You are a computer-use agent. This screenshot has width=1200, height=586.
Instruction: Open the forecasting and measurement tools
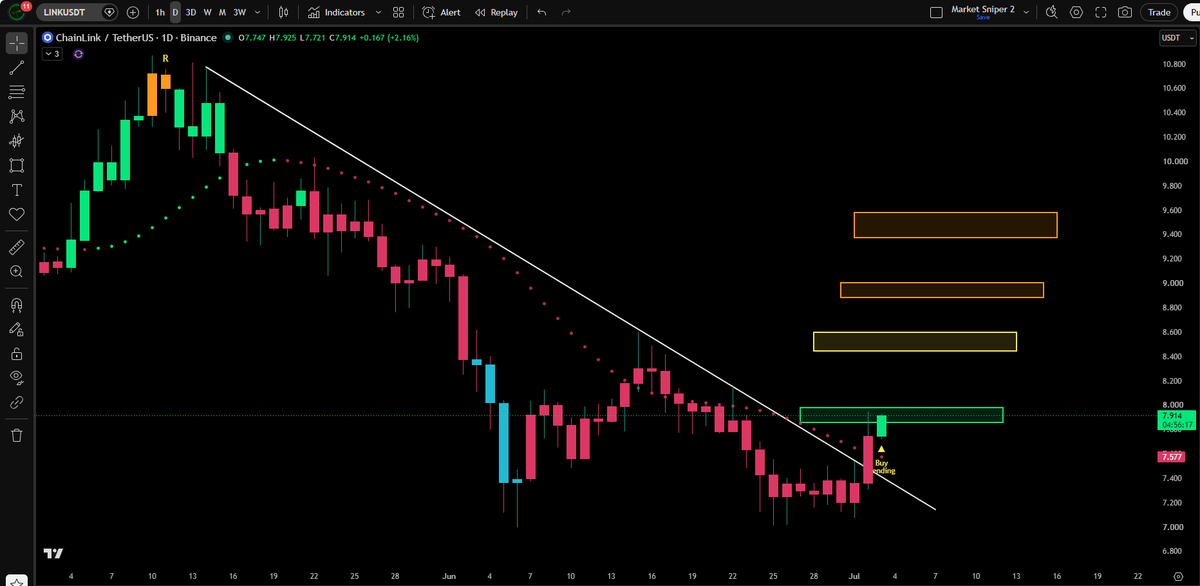pos(17,141)
